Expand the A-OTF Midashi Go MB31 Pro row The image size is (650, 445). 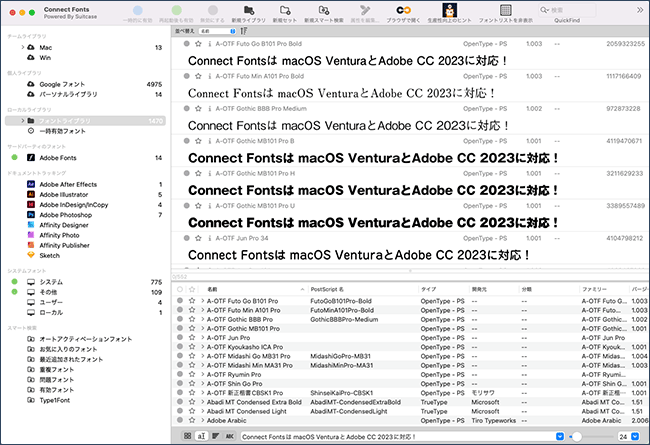click(x=203, y=356)
